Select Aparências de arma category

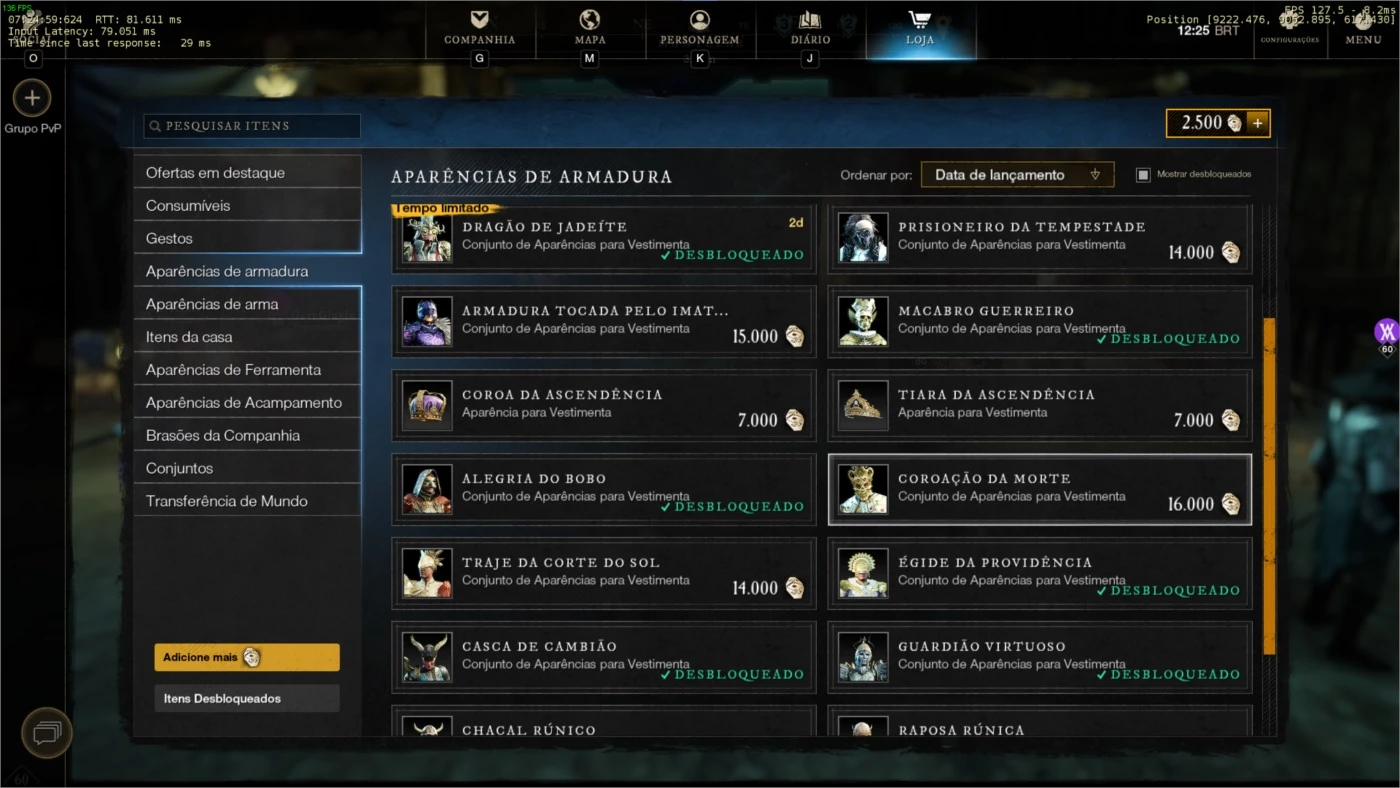248,304
